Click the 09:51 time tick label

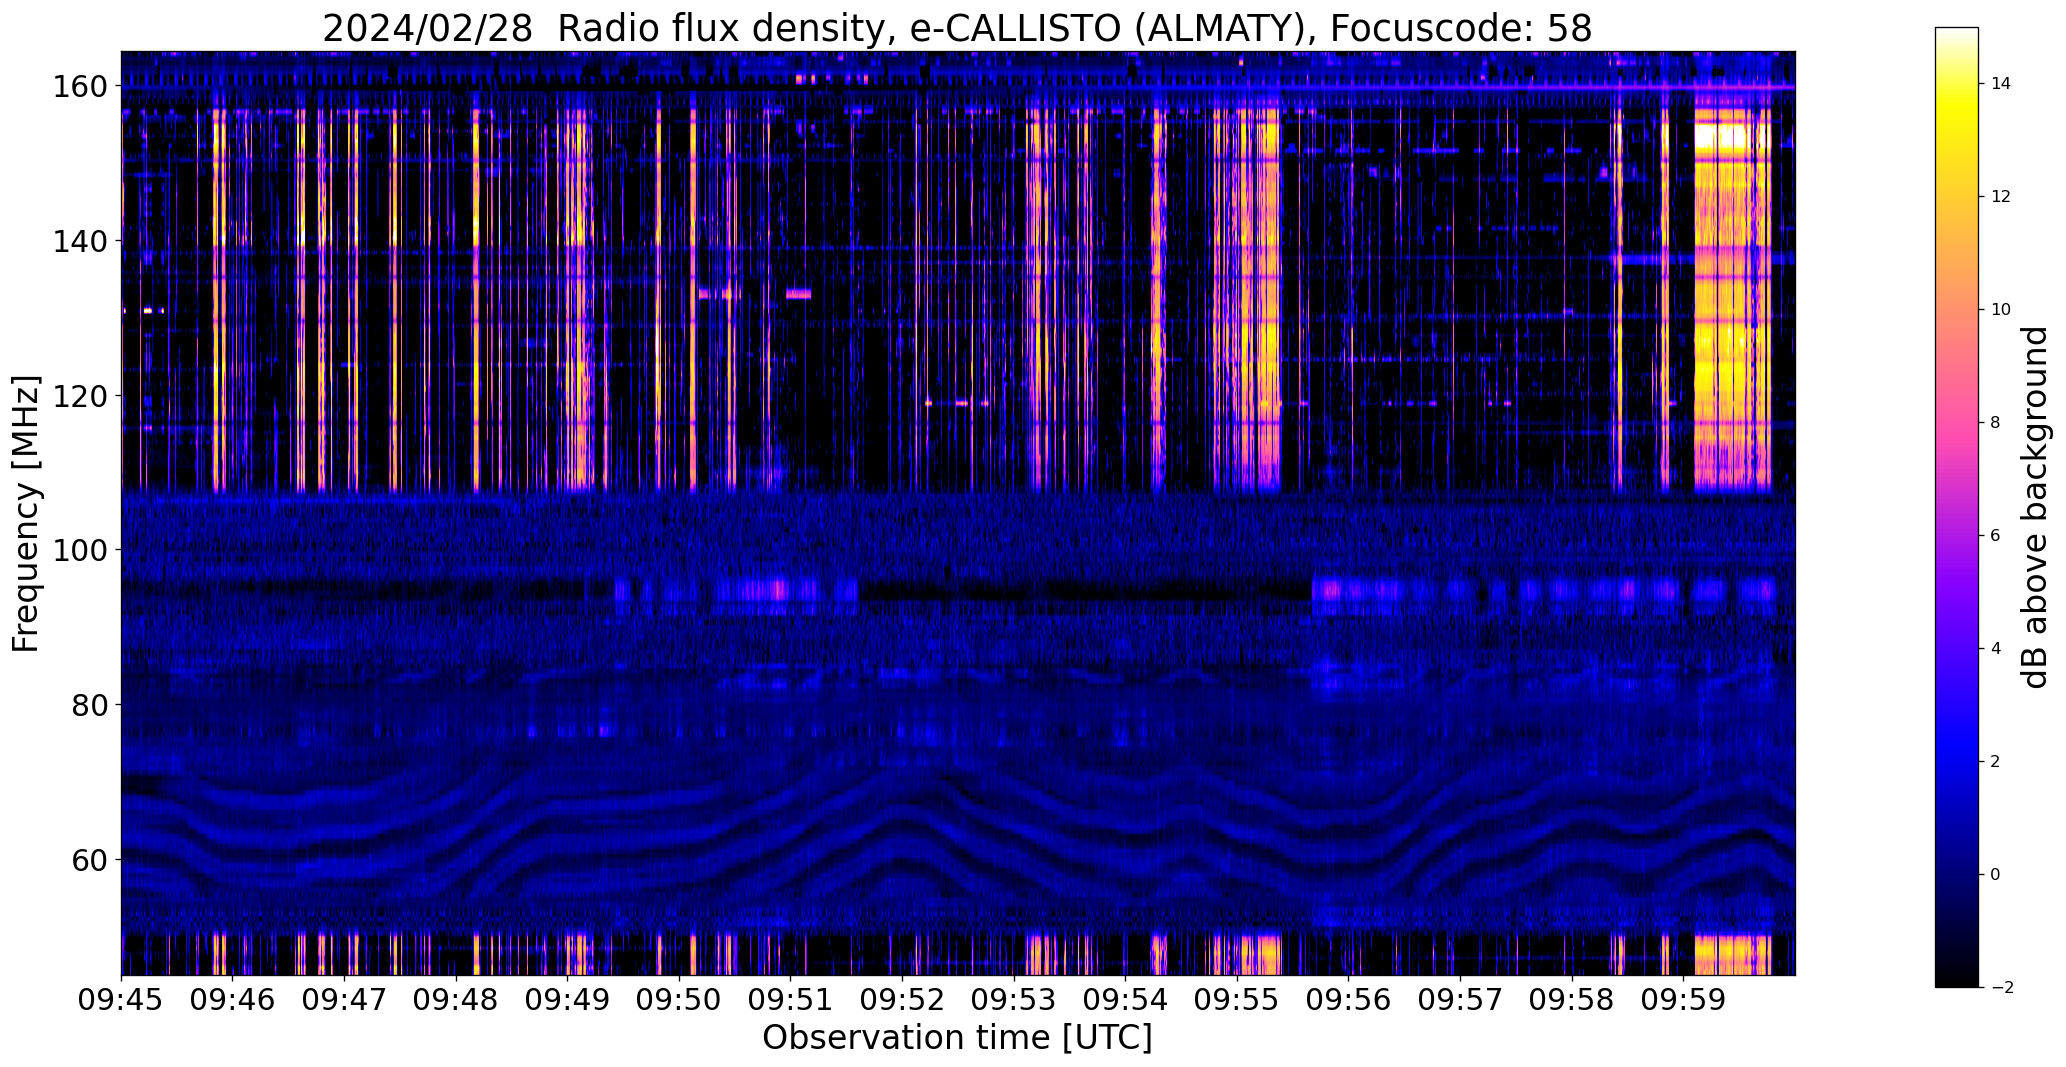click(x=791, y=999)
